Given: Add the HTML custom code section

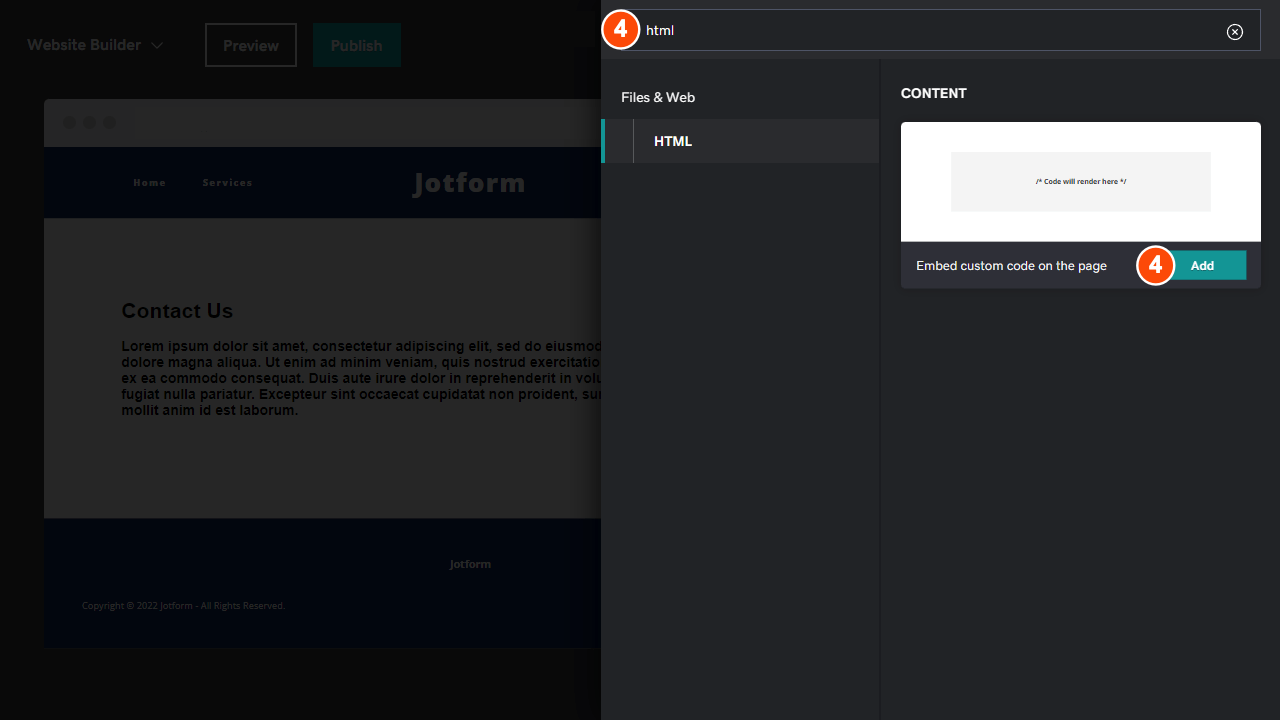Looking at the screenshot, I should pyautogui.click(x=1202, y=265).
